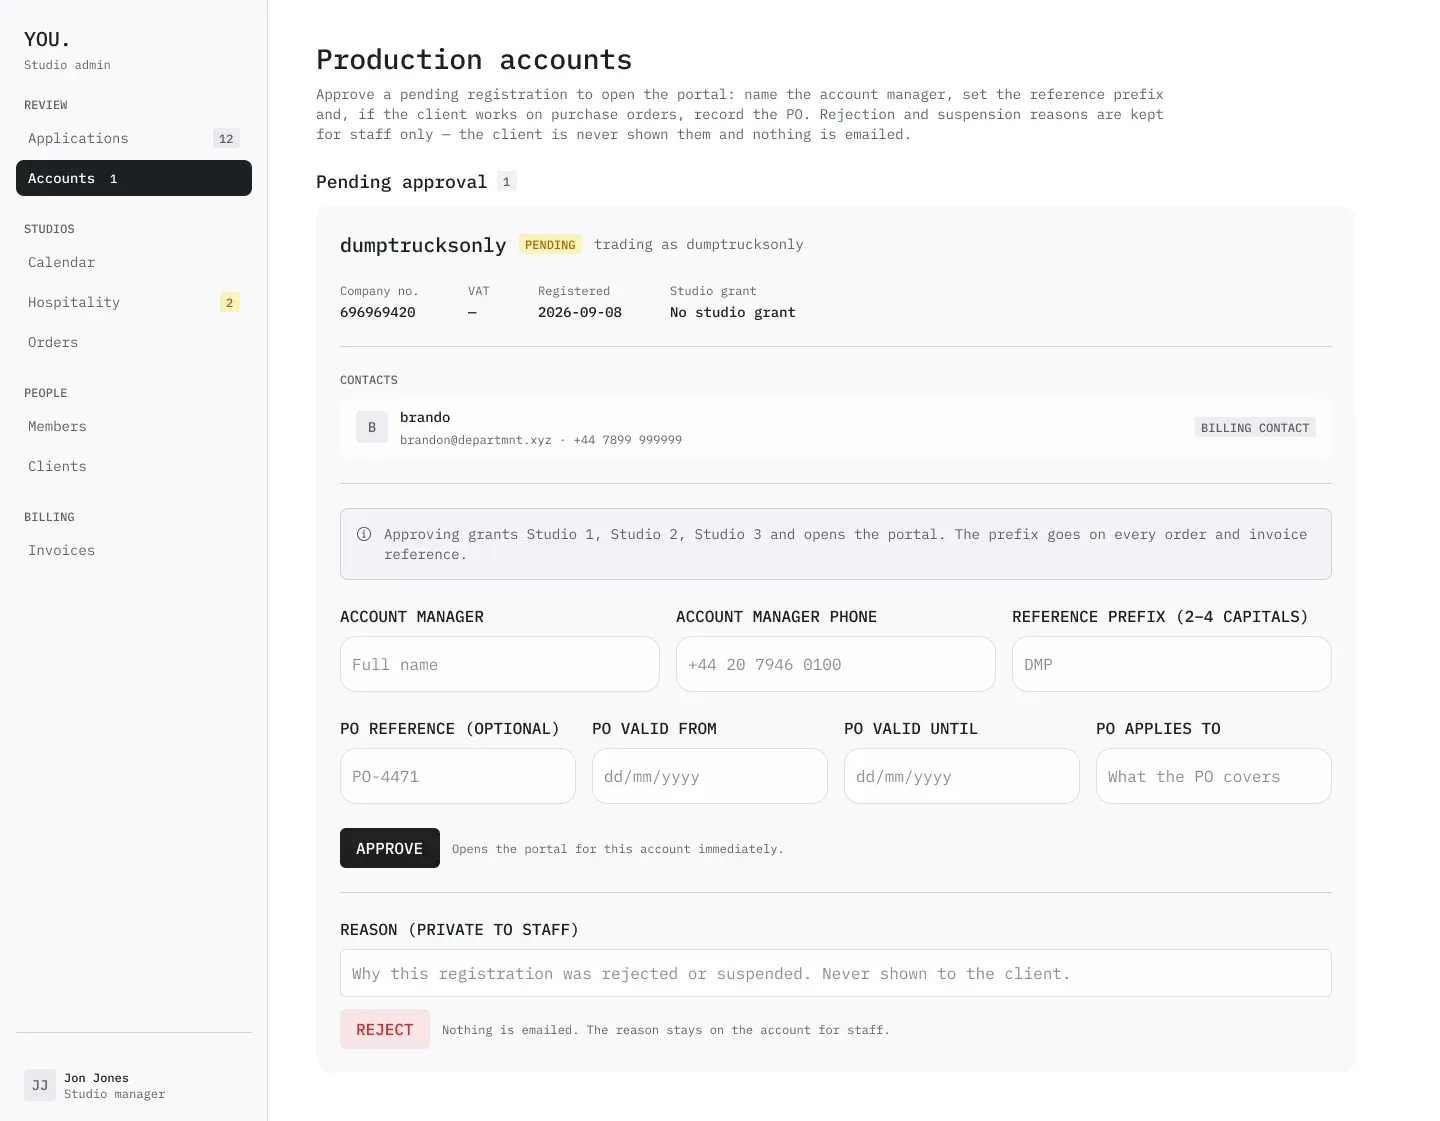Focus the Account Manager Phone field
The width and height of the screenshot is (1440, 1121).
tap(836, 664)
